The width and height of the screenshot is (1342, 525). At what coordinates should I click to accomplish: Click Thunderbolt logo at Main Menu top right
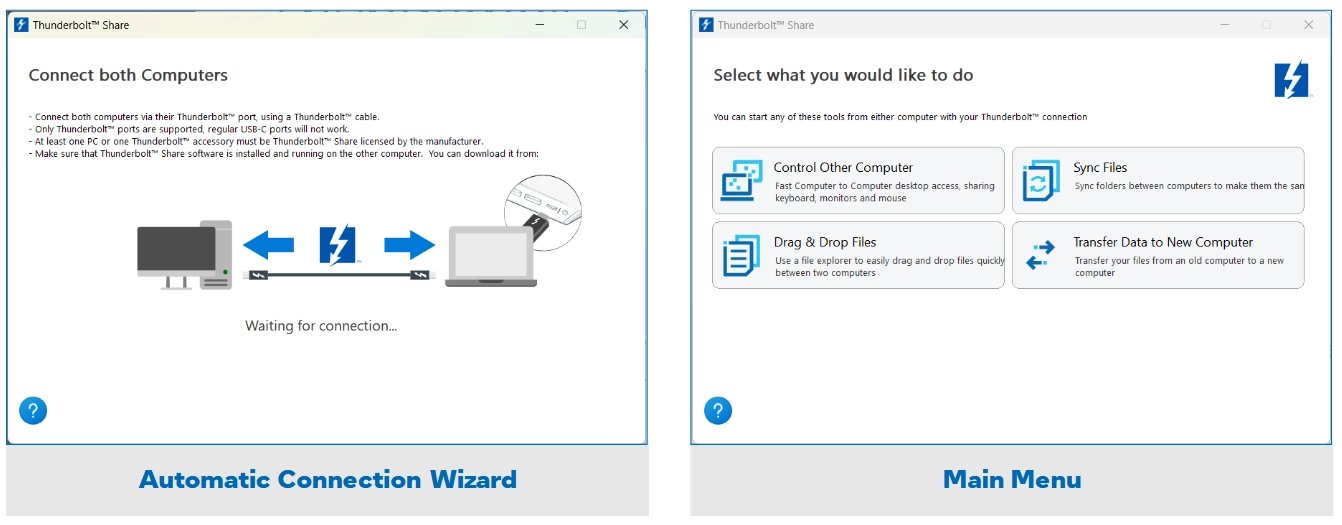pyautogui.click(x=1291, y=80)
